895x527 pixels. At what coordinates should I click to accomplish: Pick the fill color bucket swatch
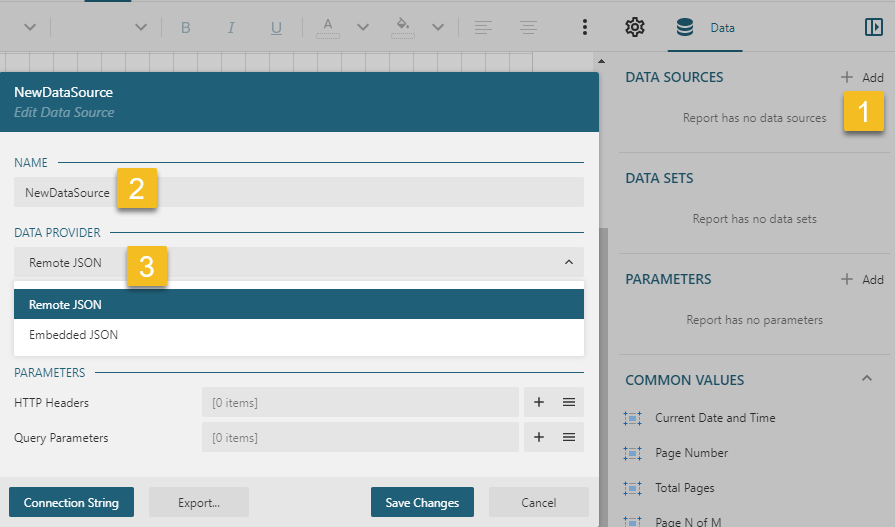[x=403, y=28]
